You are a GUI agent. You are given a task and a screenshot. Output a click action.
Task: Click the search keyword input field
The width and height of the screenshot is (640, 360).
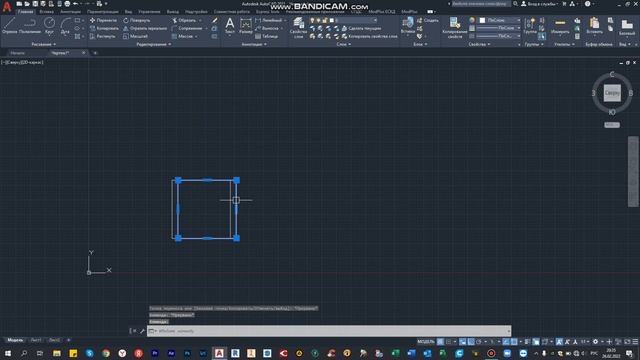(480, 4)
